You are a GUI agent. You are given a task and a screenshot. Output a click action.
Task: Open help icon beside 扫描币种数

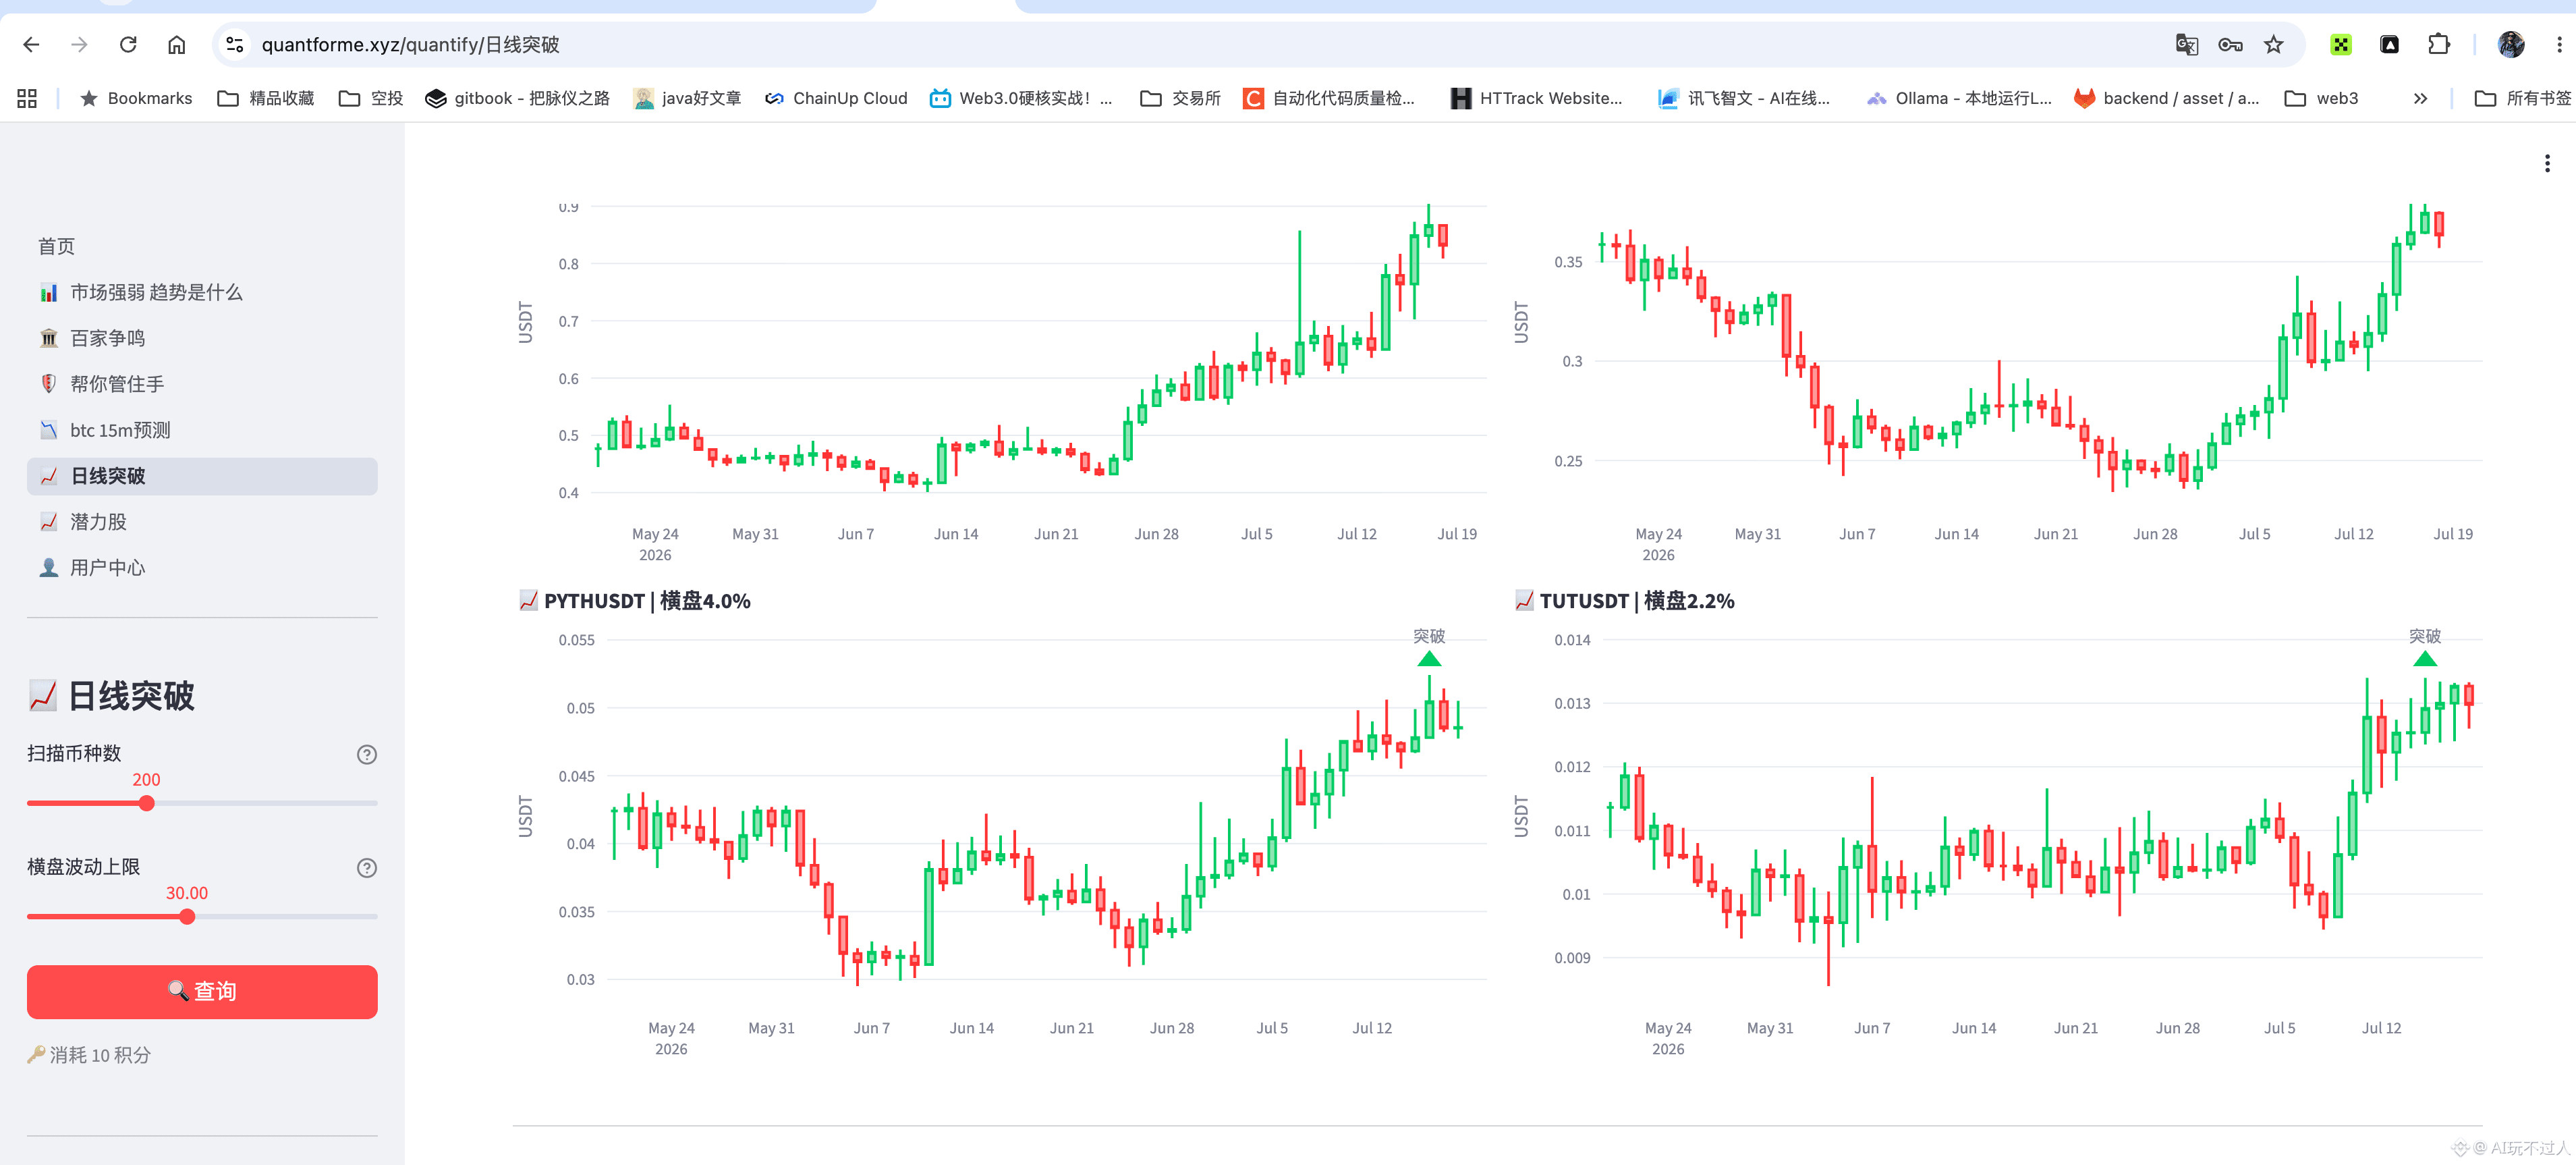[367, 754]
